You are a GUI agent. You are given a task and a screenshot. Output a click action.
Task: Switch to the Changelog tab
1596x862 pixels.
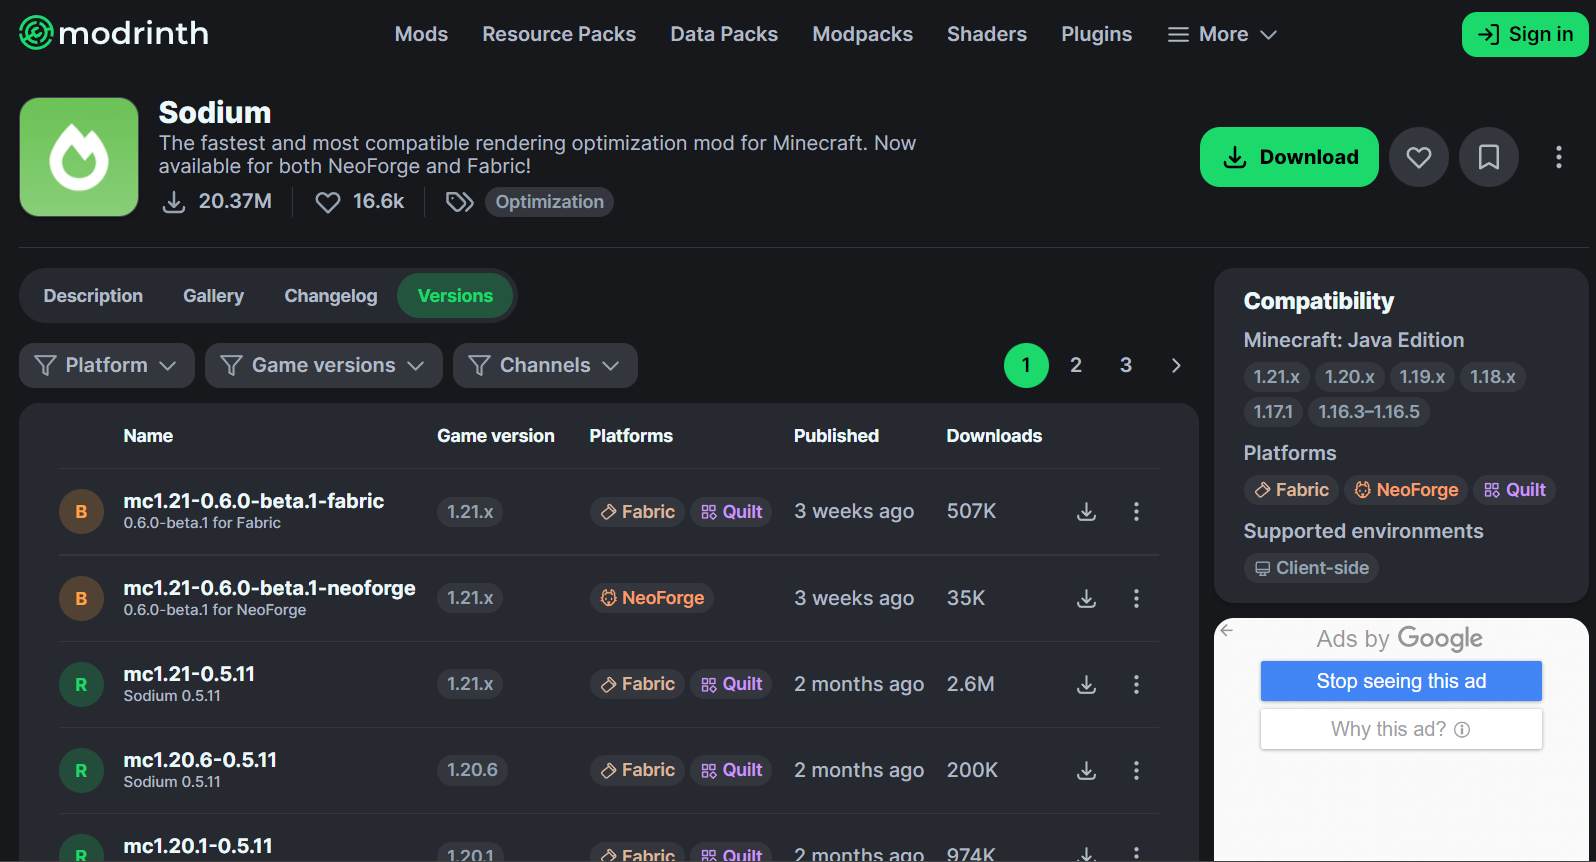[x=330, y=296]
